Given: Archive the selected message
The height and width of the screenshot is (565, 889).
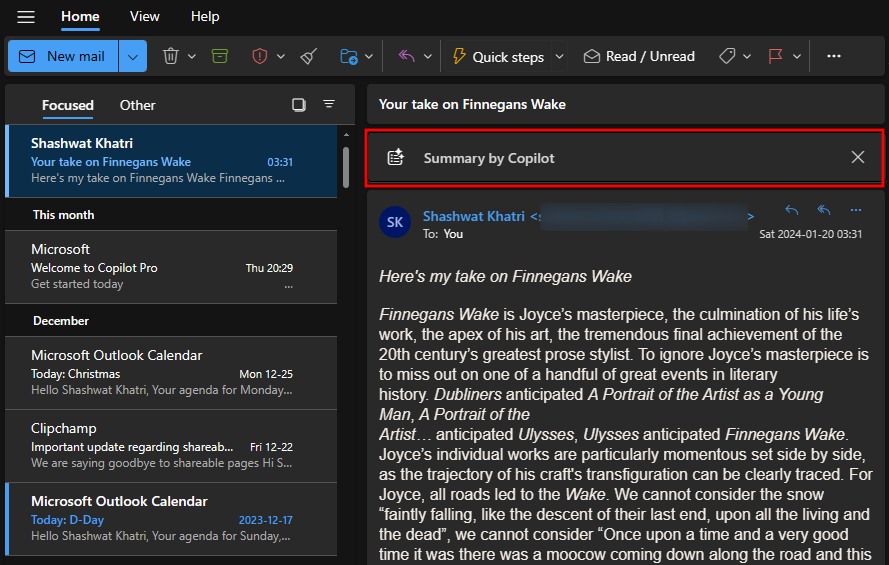Looking at the screenshot, I should coord(220,56).
